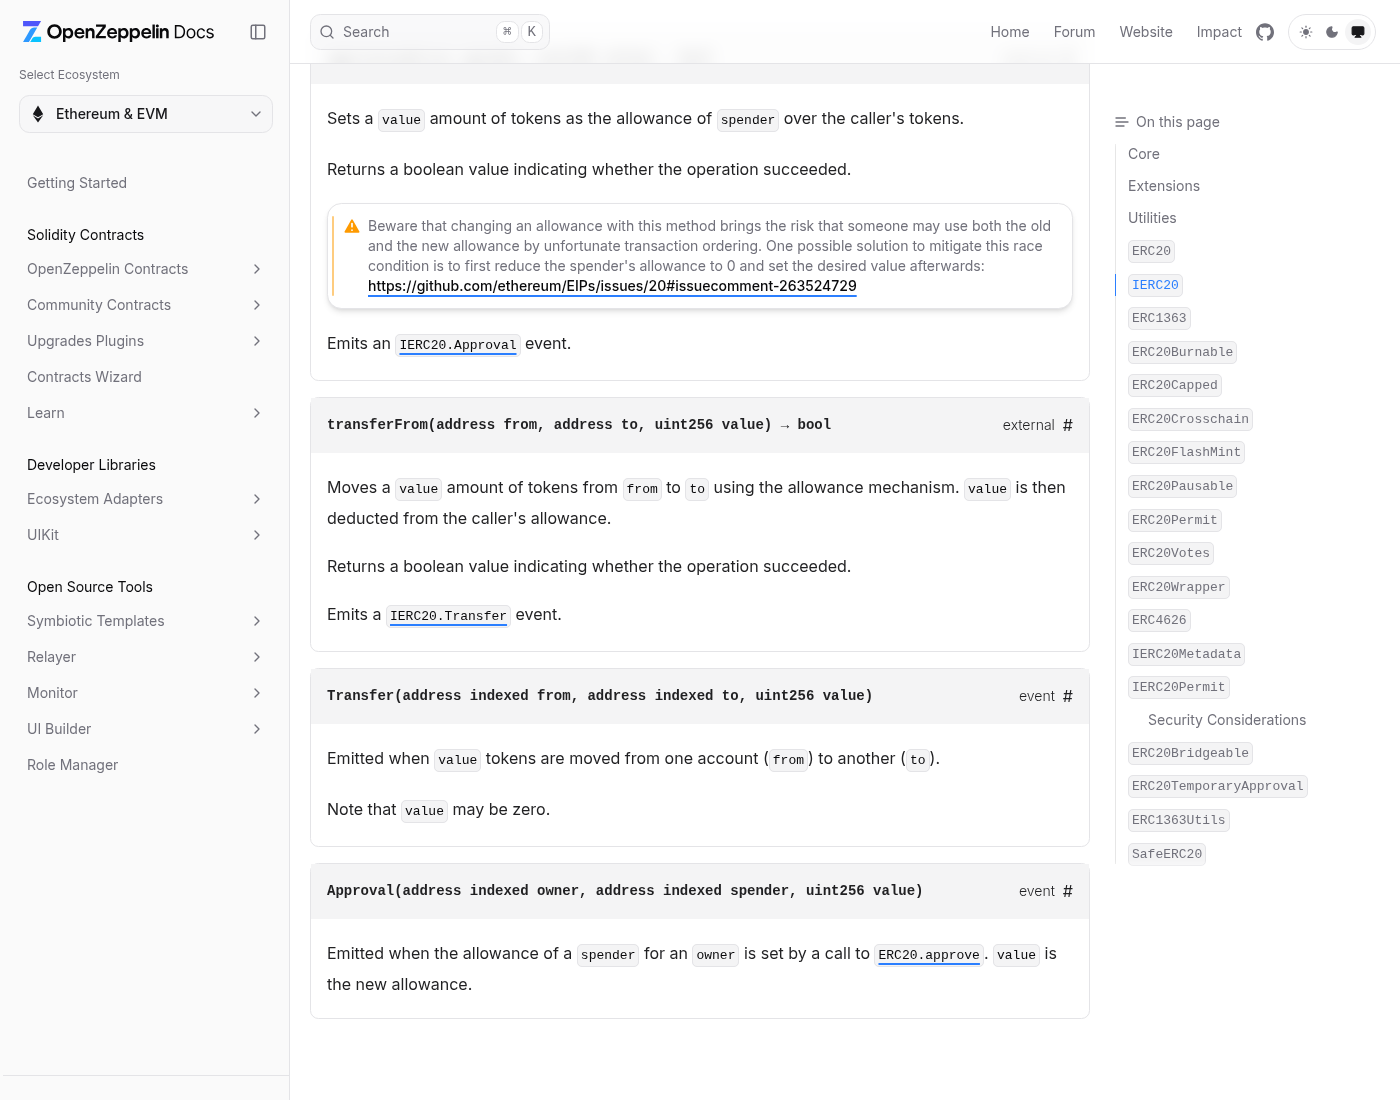Switch to light theme sun icon
Screen dimensions: 1400x1100
[1306, 32]
